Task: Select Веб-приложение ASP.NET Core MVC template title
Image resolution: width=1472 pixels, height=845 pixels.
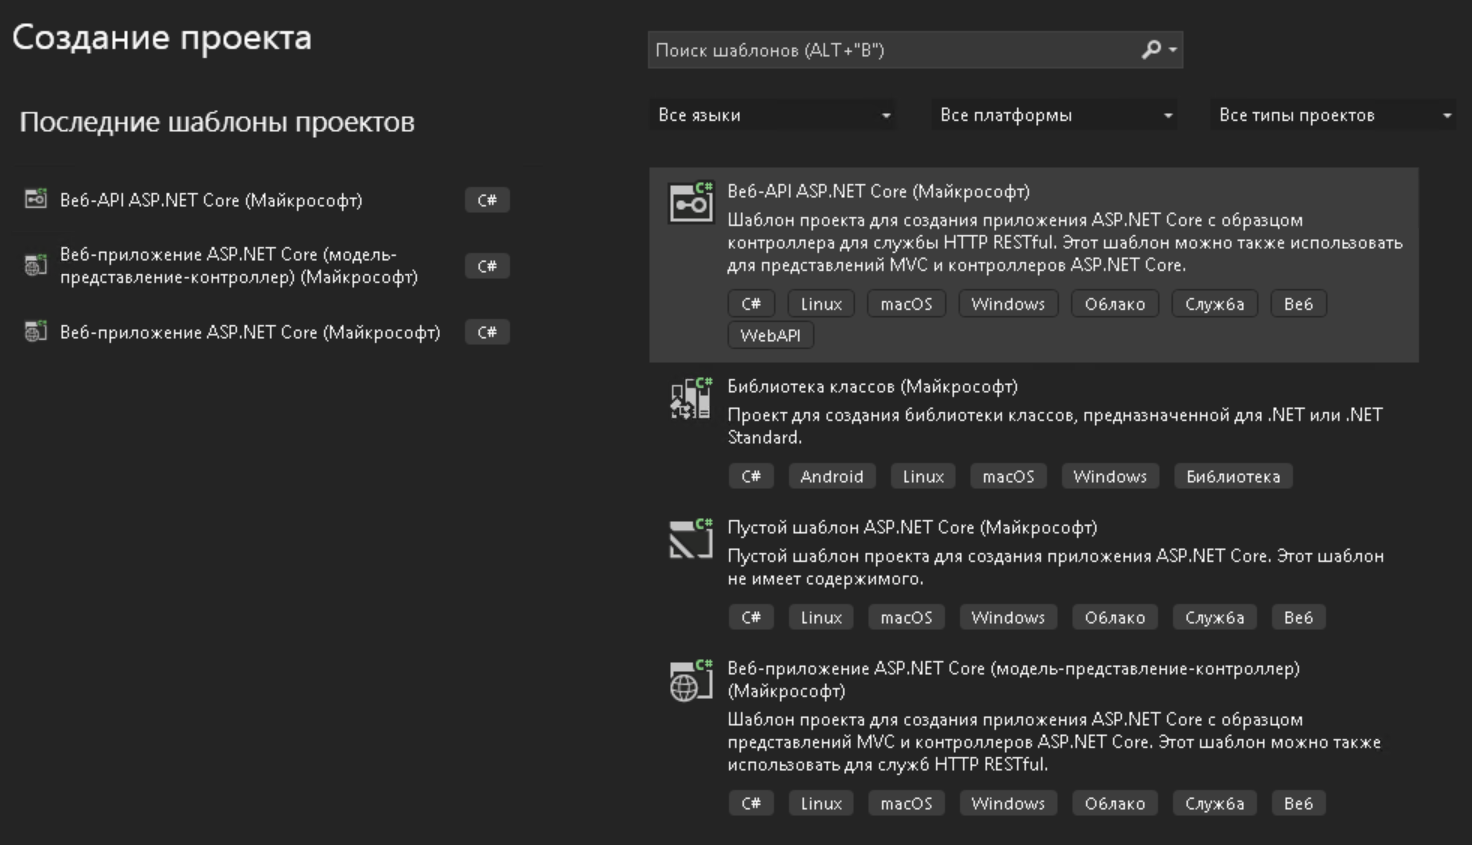Action: pos(1012,668)
